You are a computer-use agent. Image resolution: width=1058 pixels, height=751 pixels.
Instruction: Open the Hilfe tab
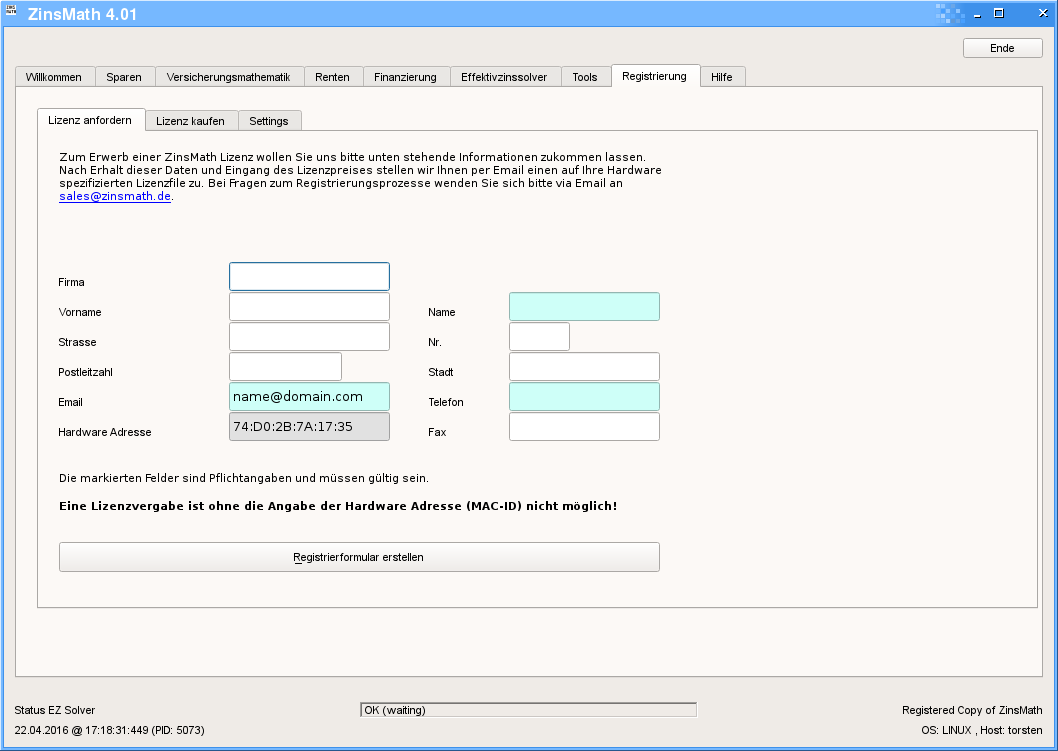721,77
